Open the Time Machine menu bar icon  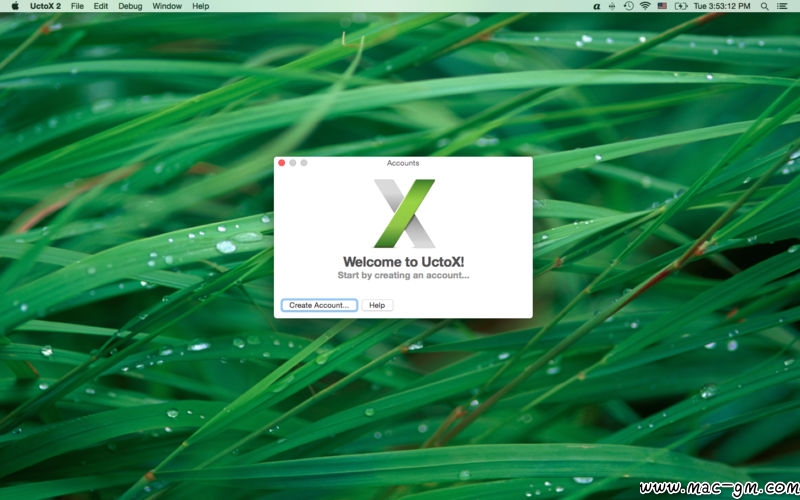pyautogui.click(x=629, y=6)
